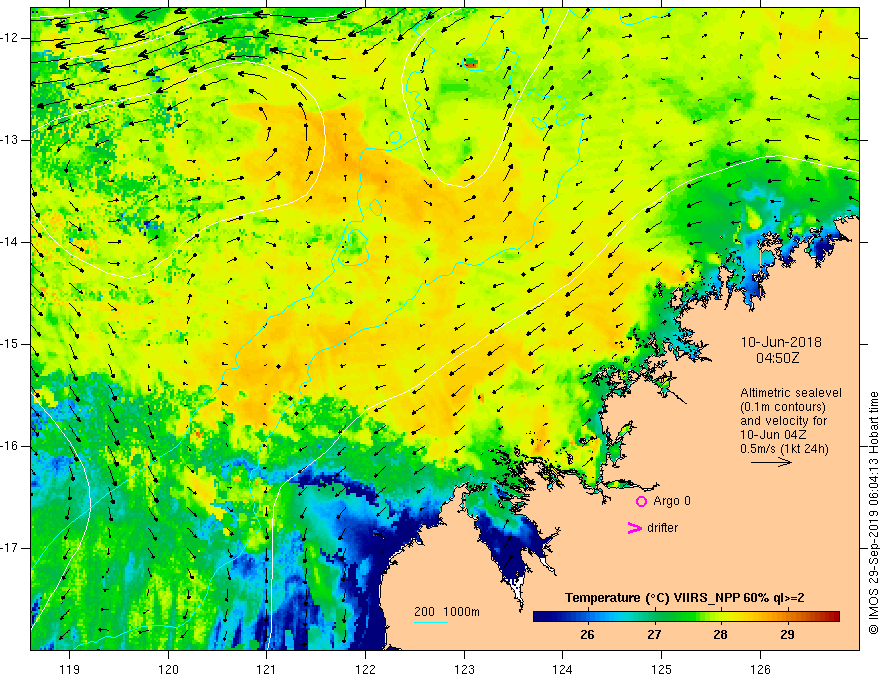Click the 0.5m/s velocity scale arrow
This screenshot has height=680, width=880.
pyautogui.click(x=772, y=463)
